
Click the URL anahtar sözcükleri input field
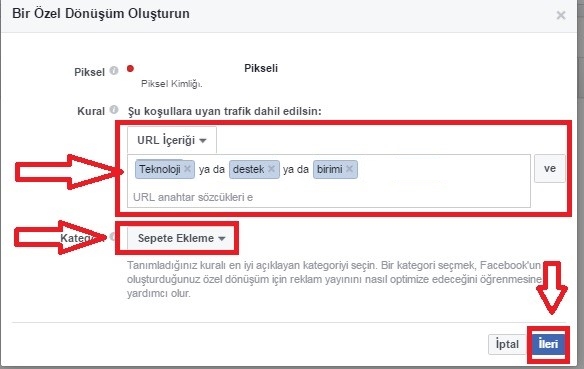click(328, 197)
